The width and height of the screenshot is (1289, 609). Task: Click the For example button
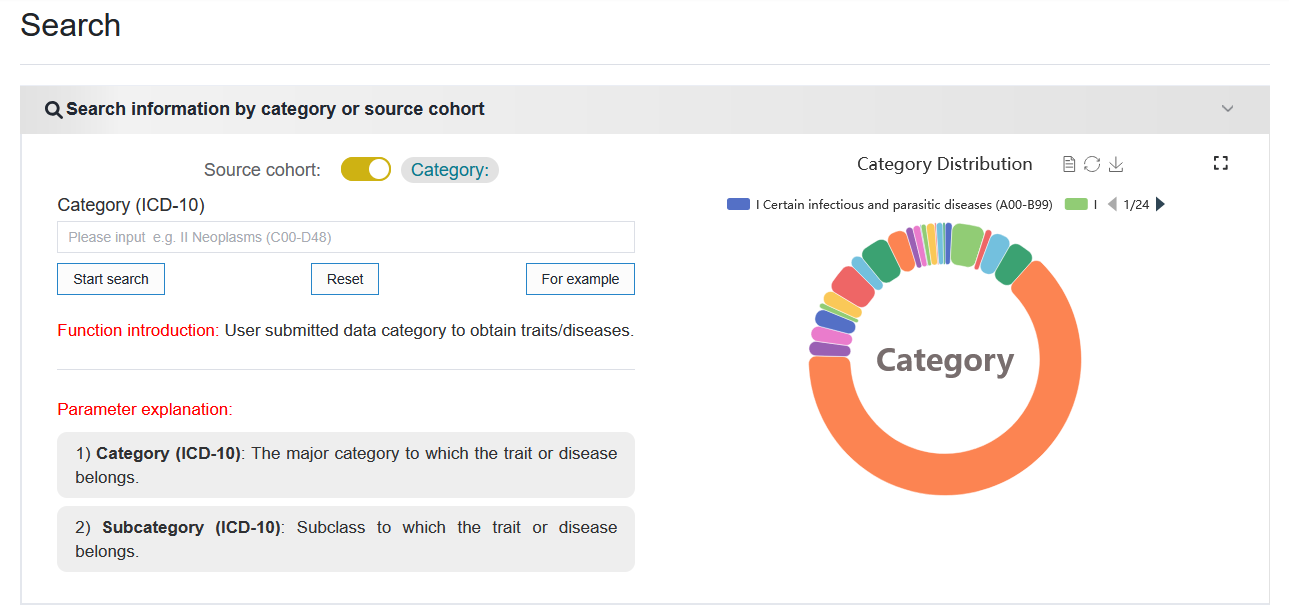tap(580, 279)
